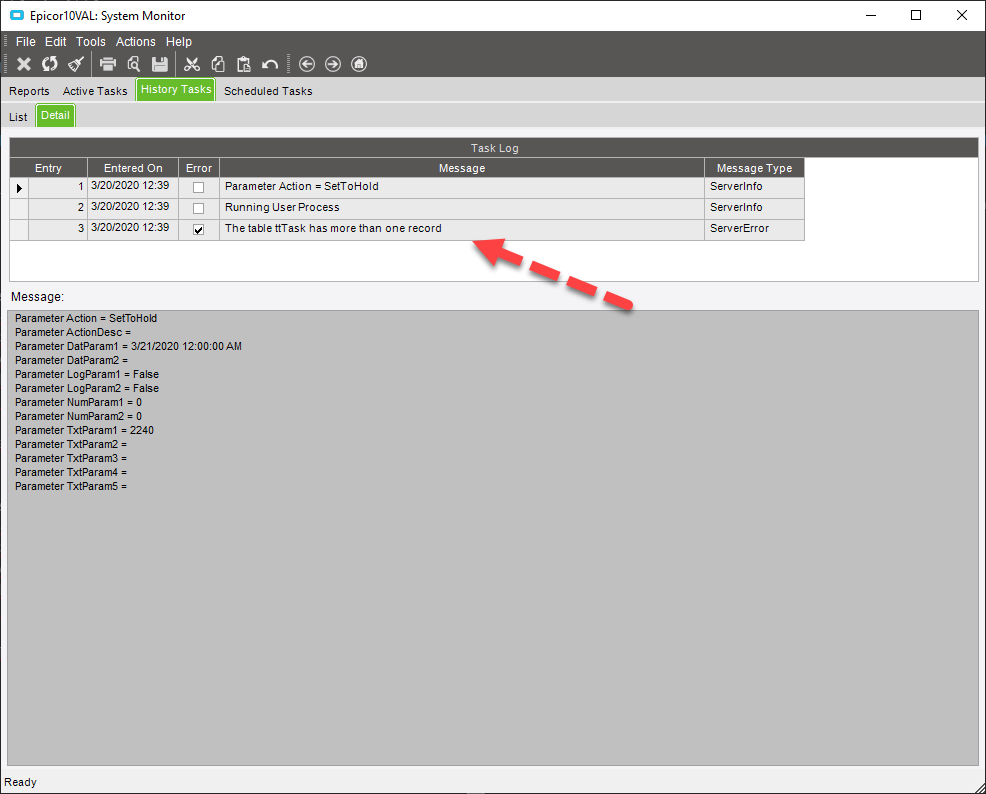Click the Cut scissors toolbar icon
Image resolution: width=986 pixels, height=794 pixels.
[192, 64]
